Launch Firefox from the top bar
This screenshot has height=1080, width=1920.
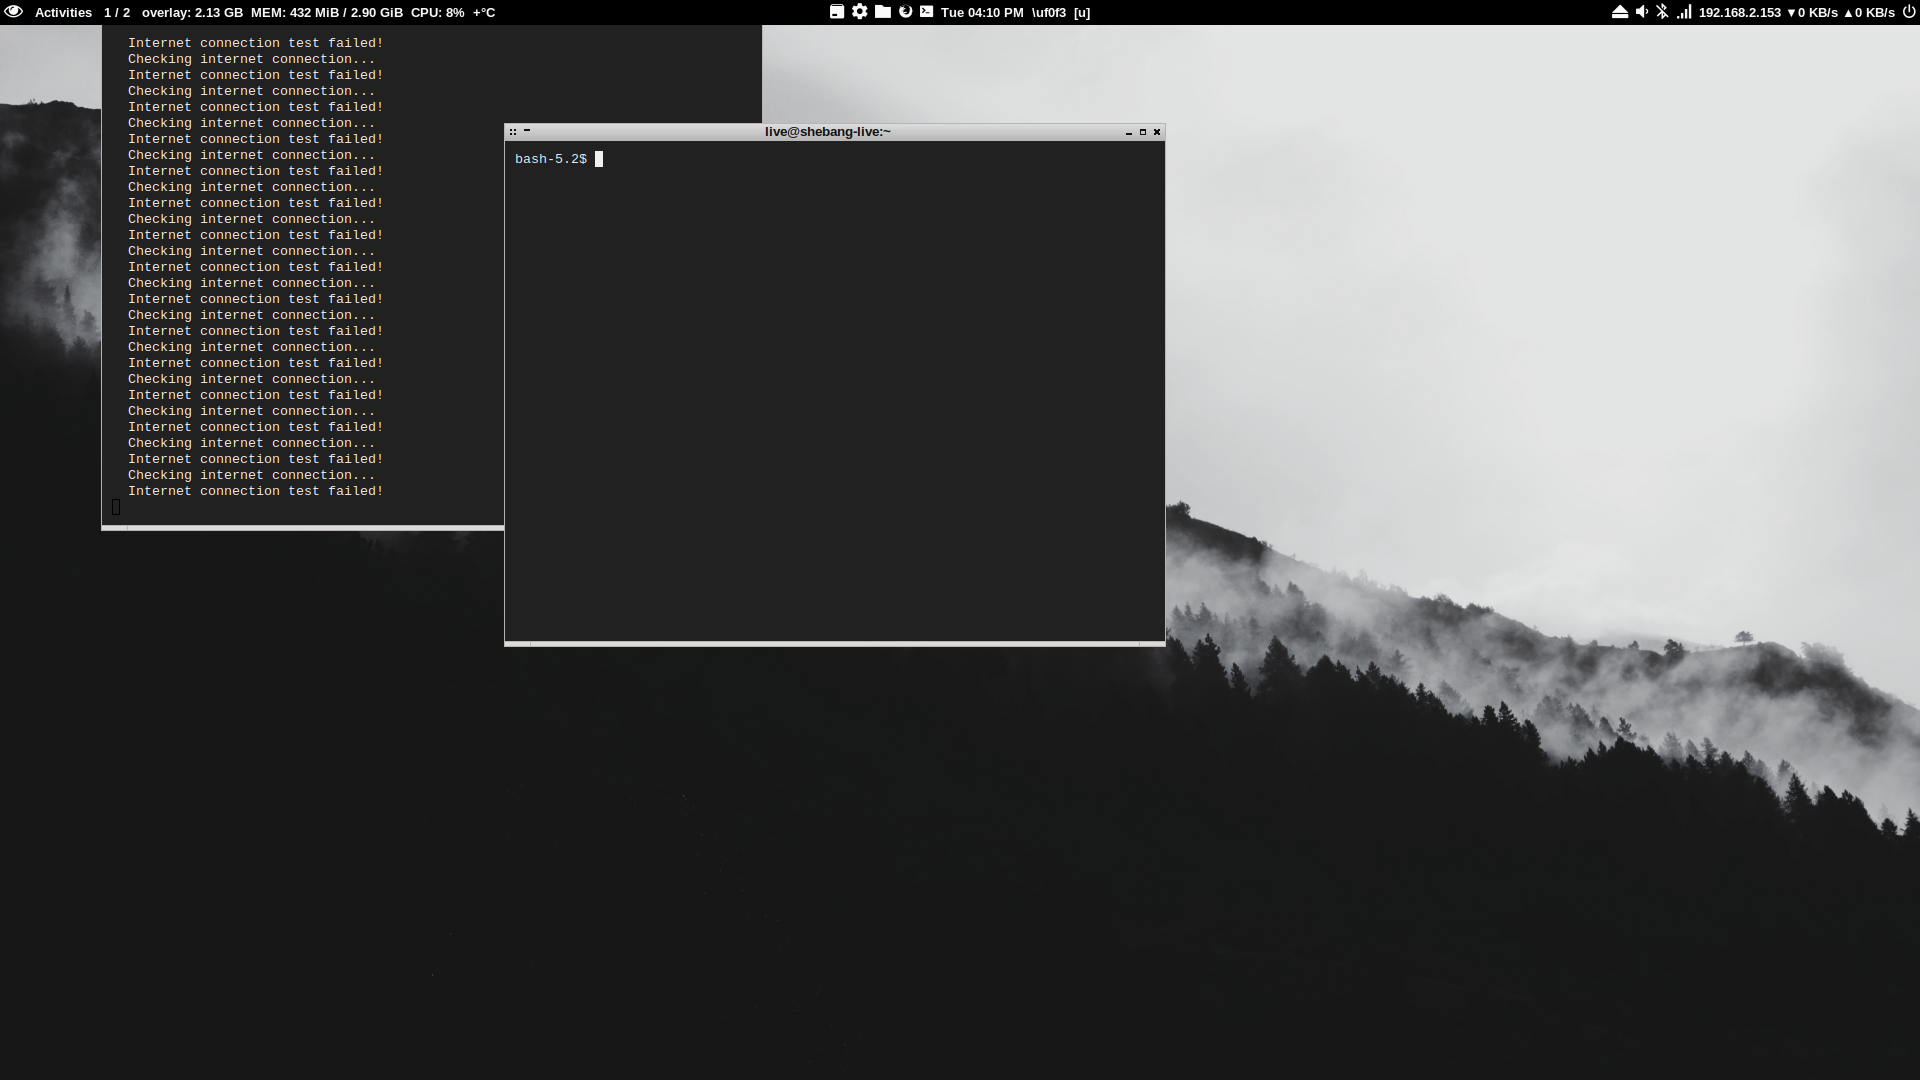point(905,12)
